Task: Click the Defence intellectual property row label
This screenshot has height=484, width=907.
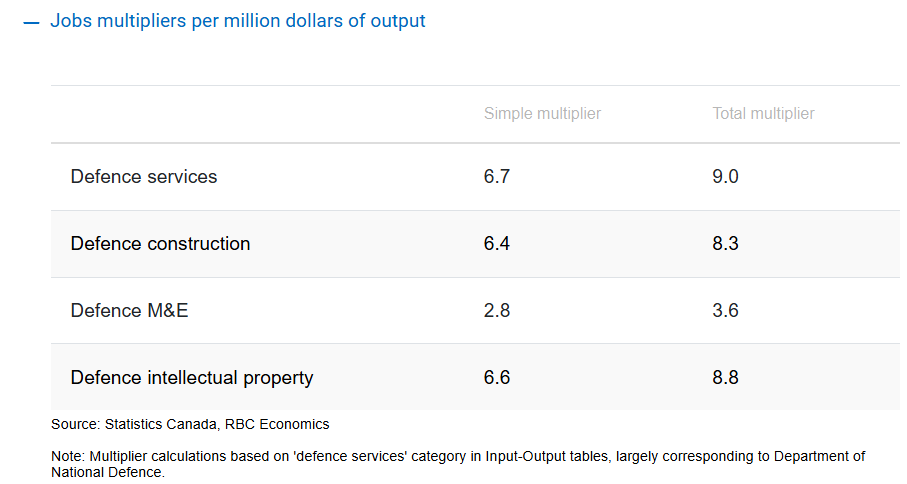Action: pyautogui.click(x=192, y=378)
